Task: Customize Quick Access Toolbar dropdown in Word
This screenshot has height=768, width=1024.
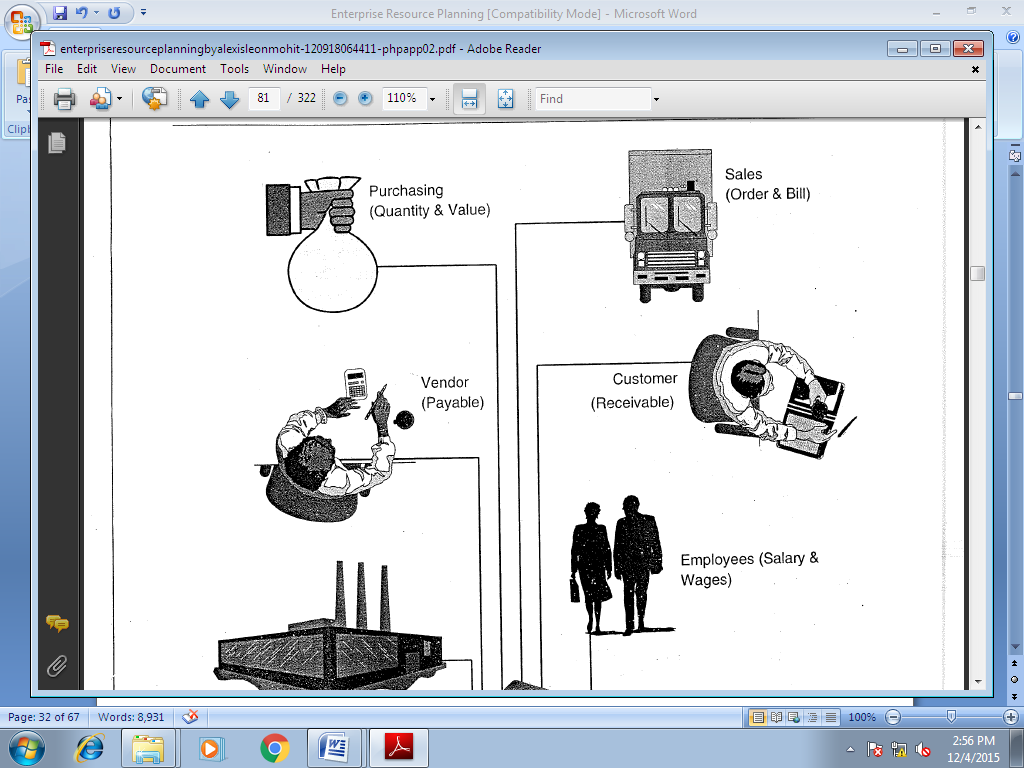Action: pos(143,12)
